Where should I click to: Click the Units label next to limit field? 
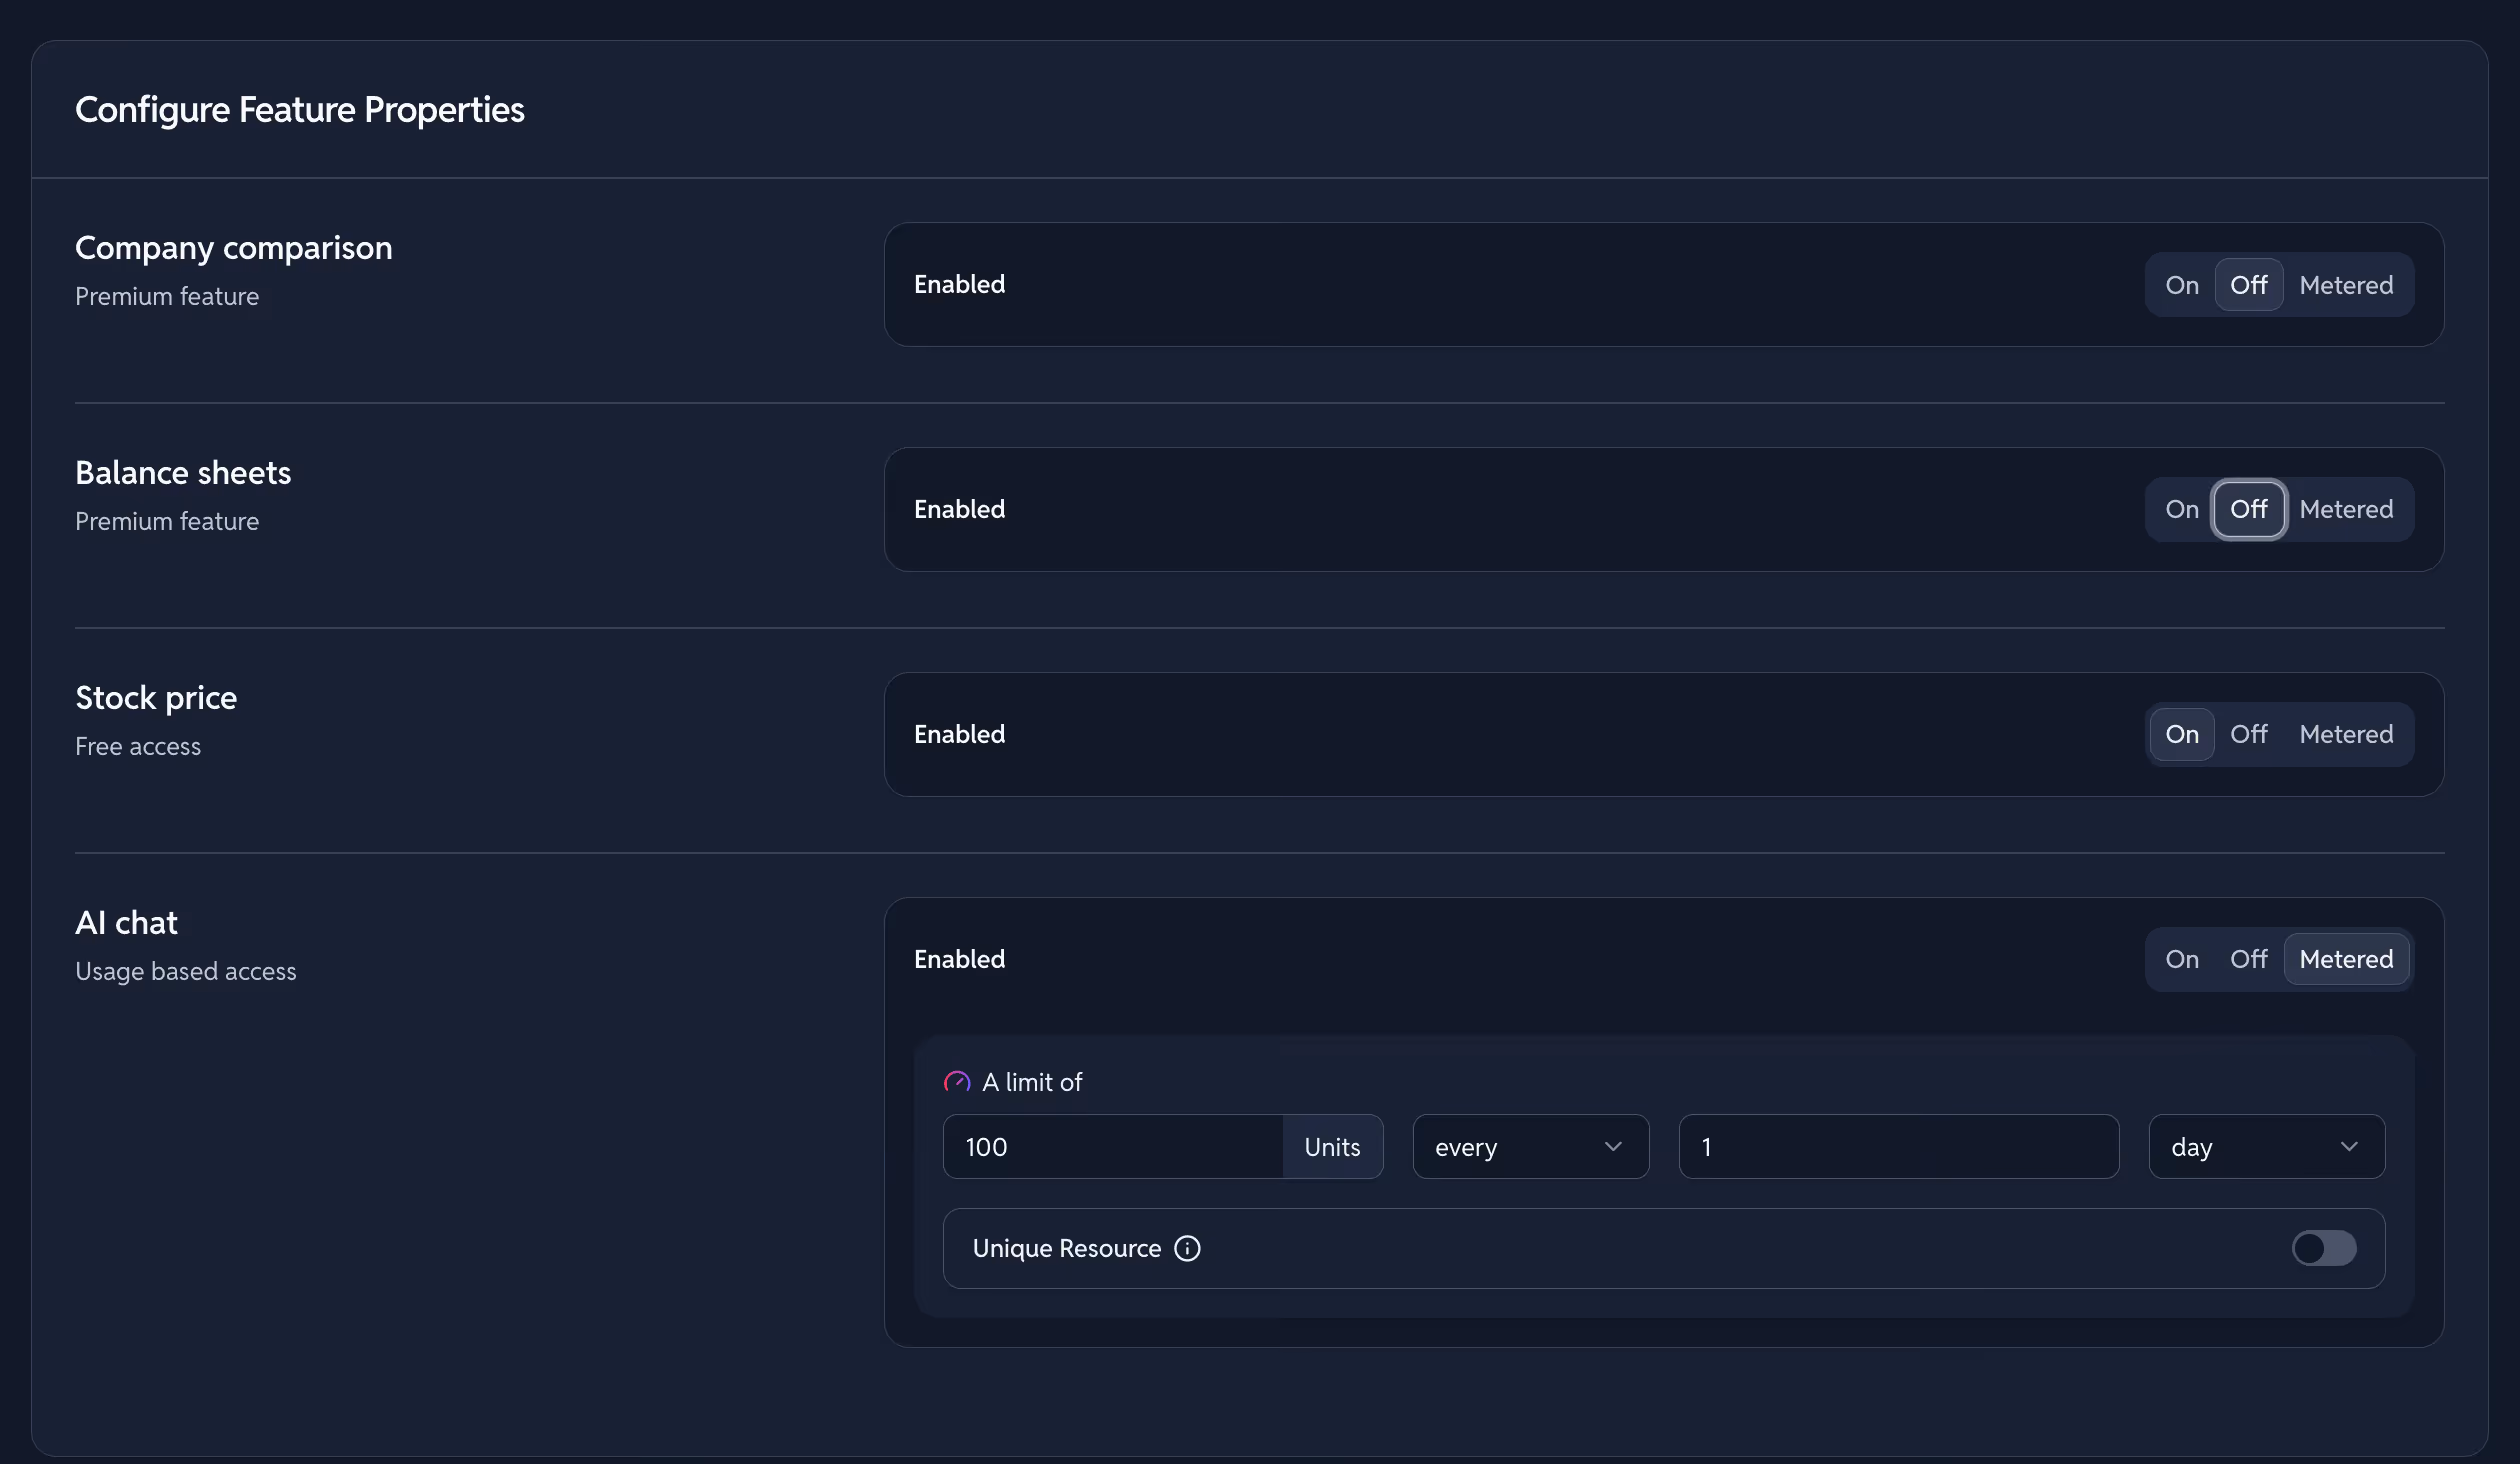1332,1147
